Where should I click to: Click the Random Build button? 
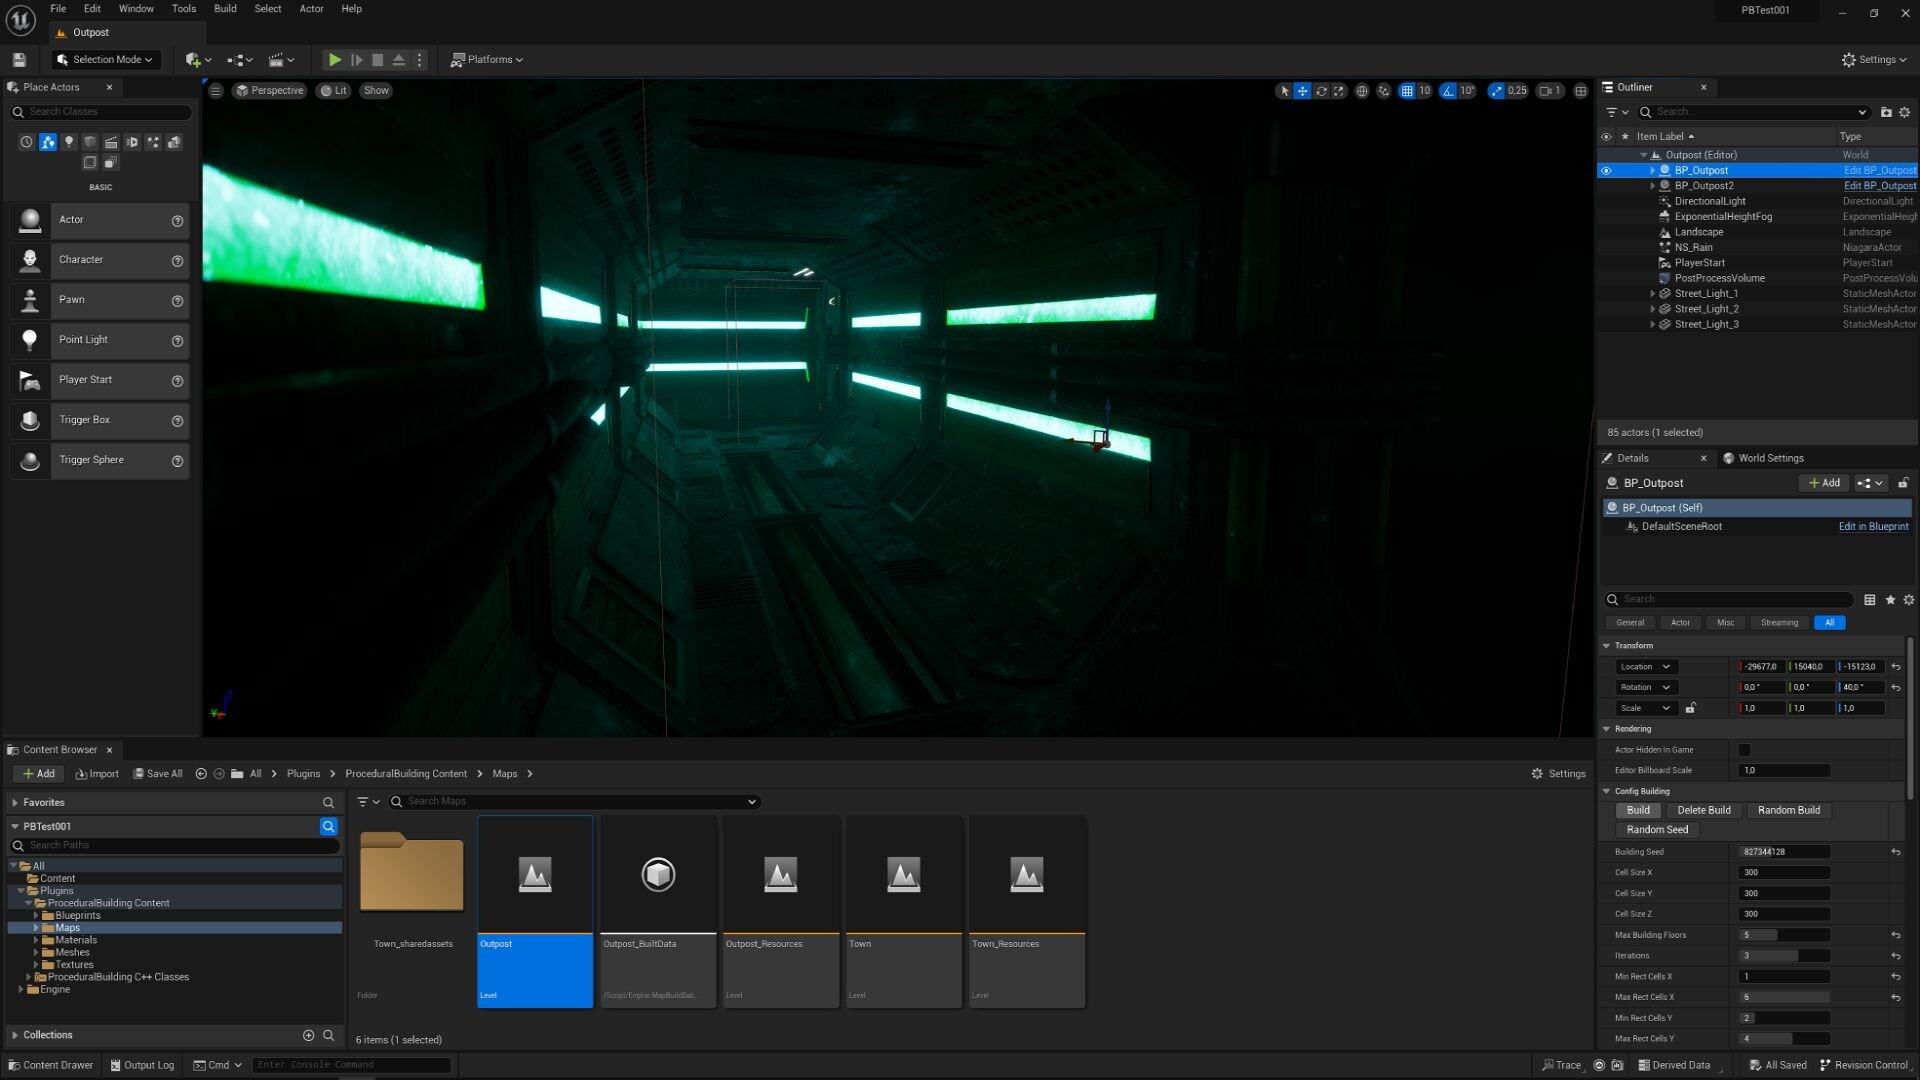click(1789, 810)
